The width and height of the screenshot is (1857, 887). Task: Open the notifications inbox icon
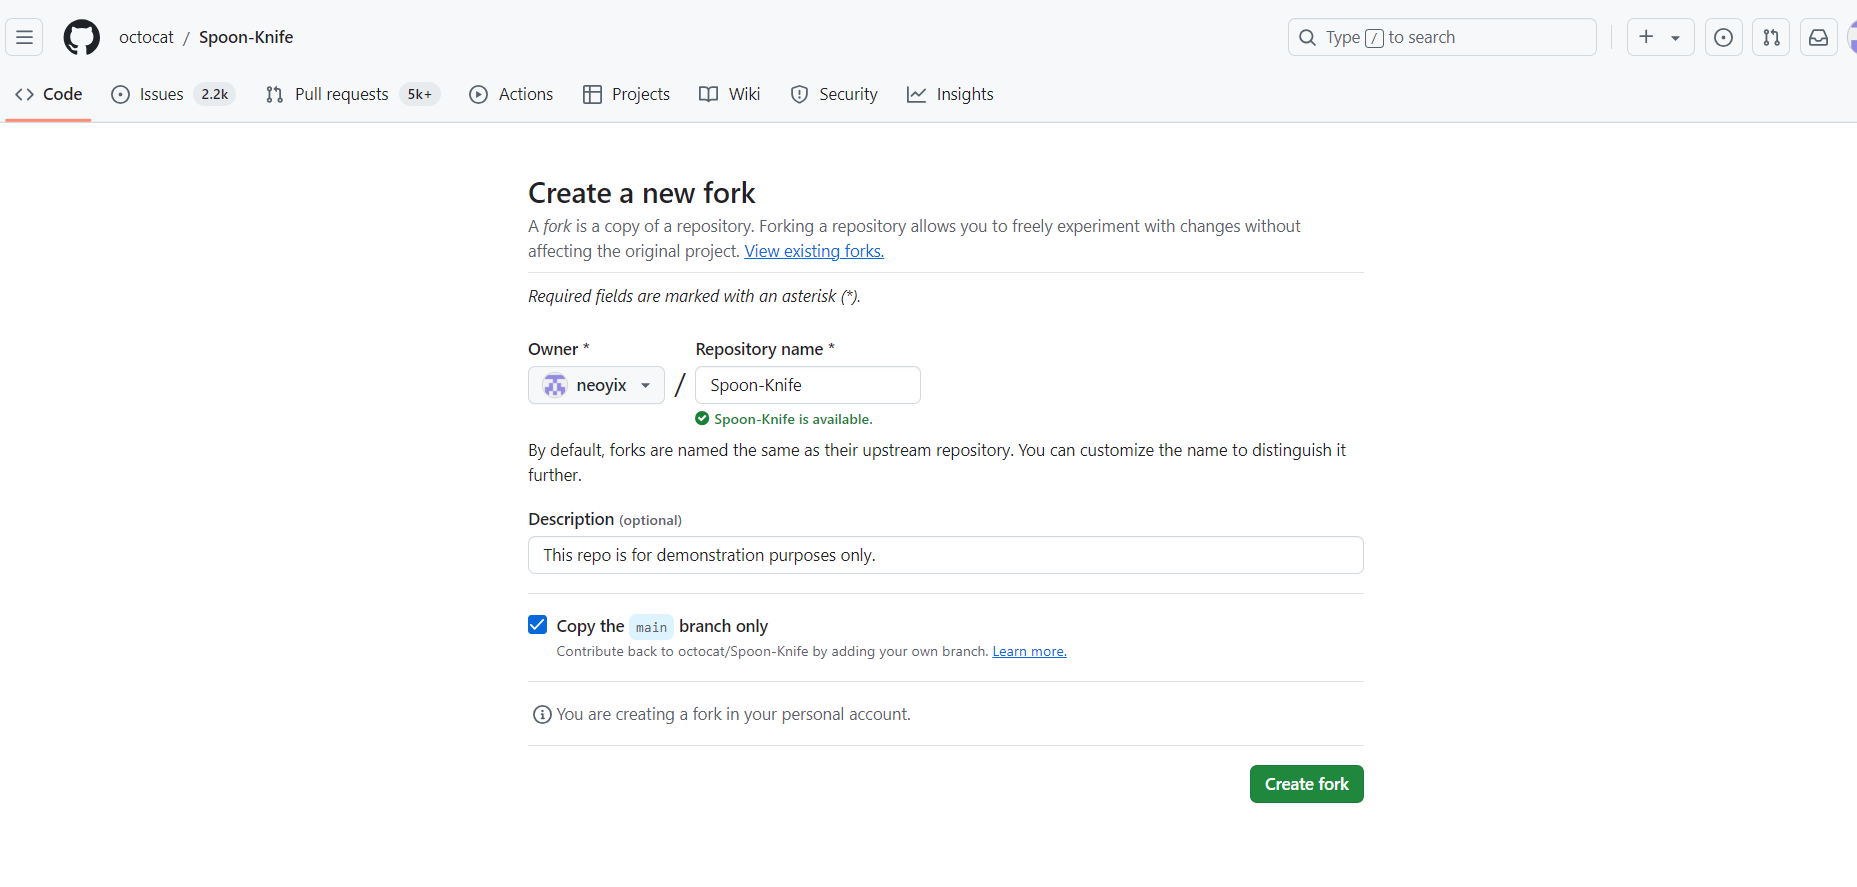click(1819, 37)
